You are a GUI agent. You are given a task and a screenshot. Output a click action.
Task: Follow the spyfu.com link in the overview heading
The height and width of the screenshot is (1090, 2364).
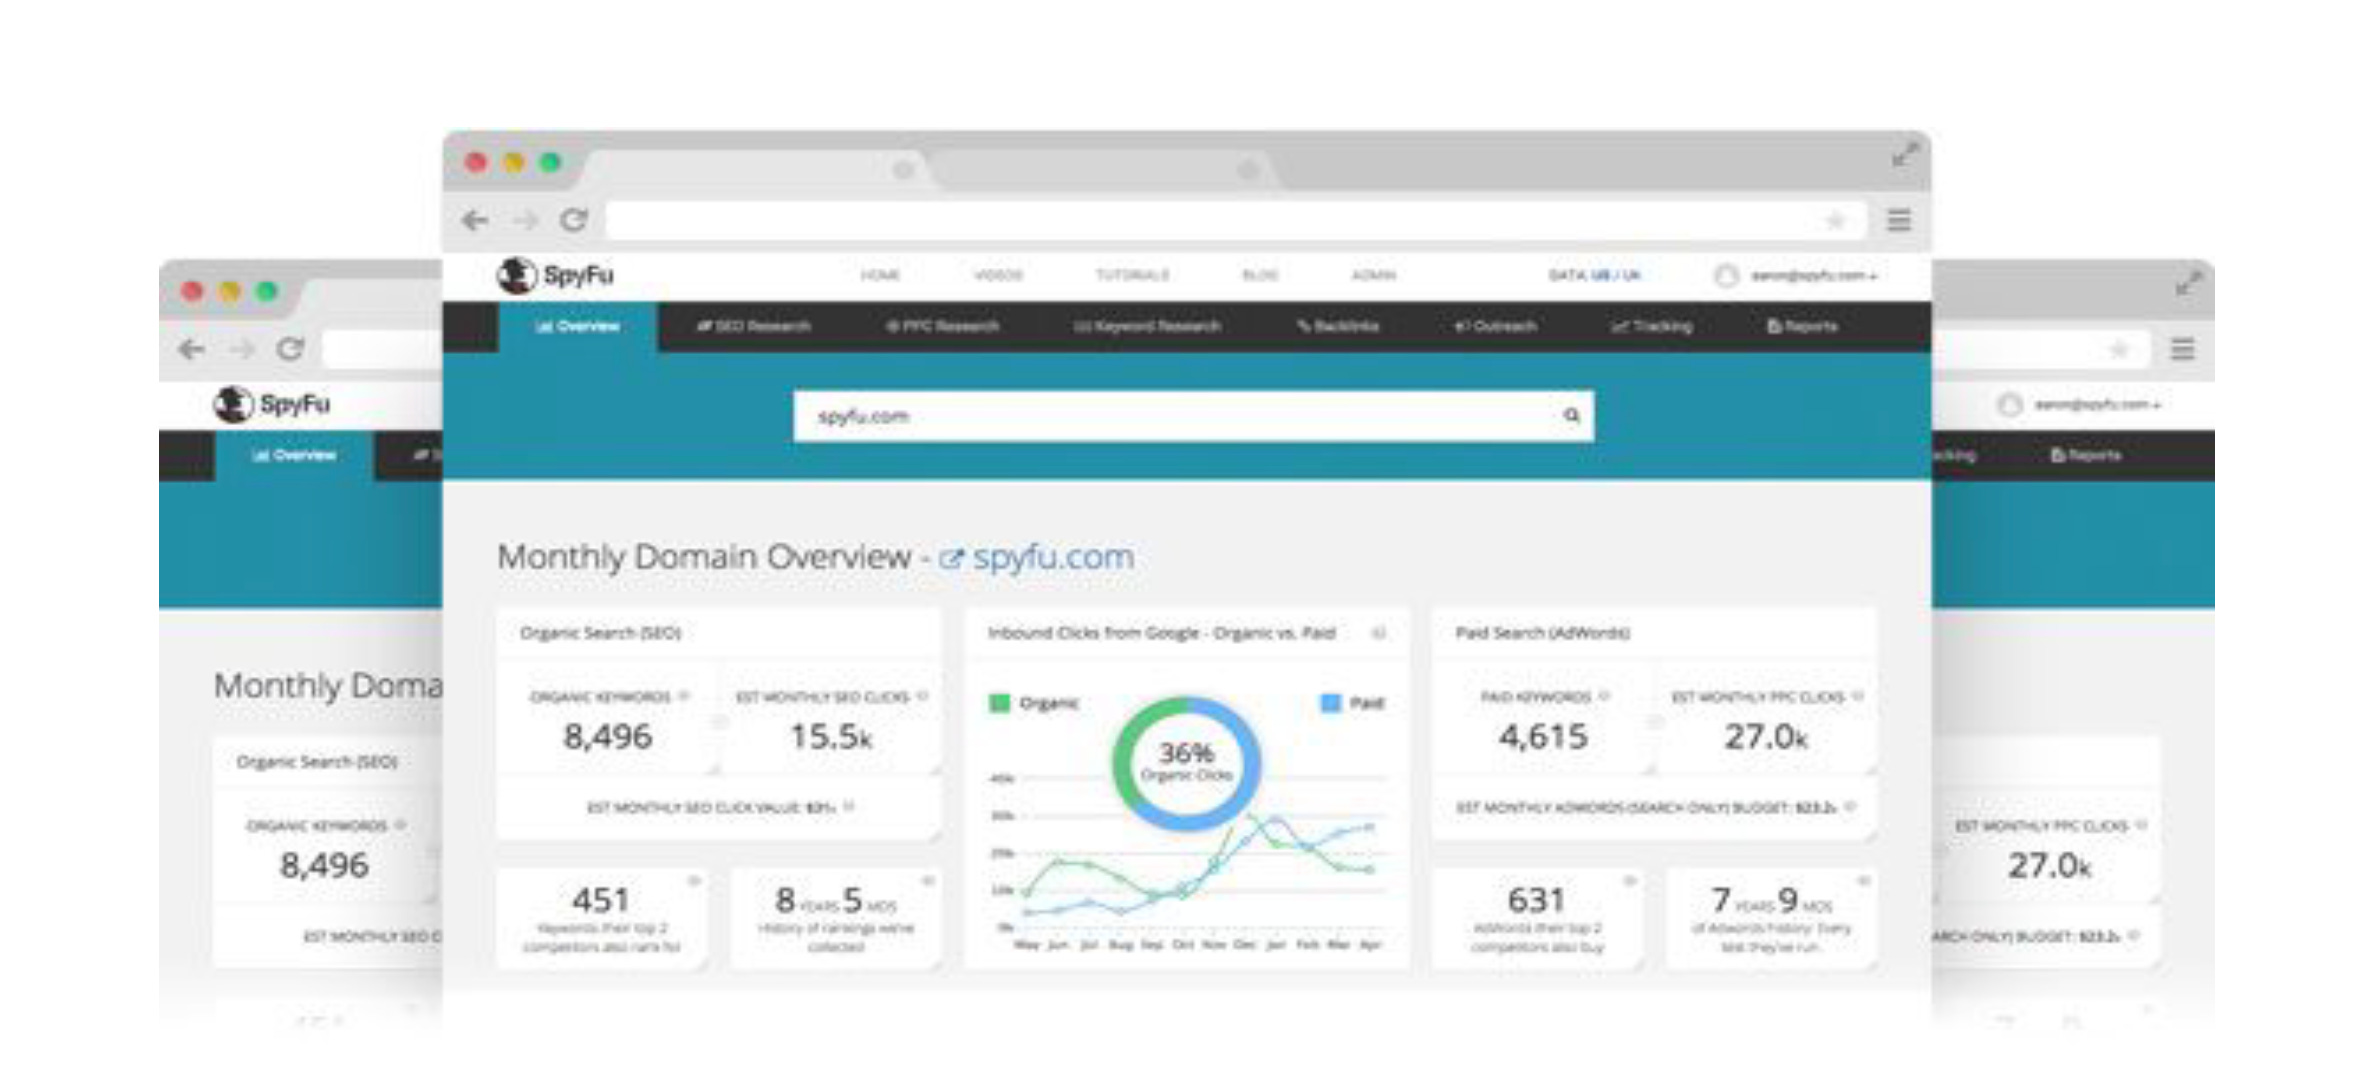[1053, 557]
